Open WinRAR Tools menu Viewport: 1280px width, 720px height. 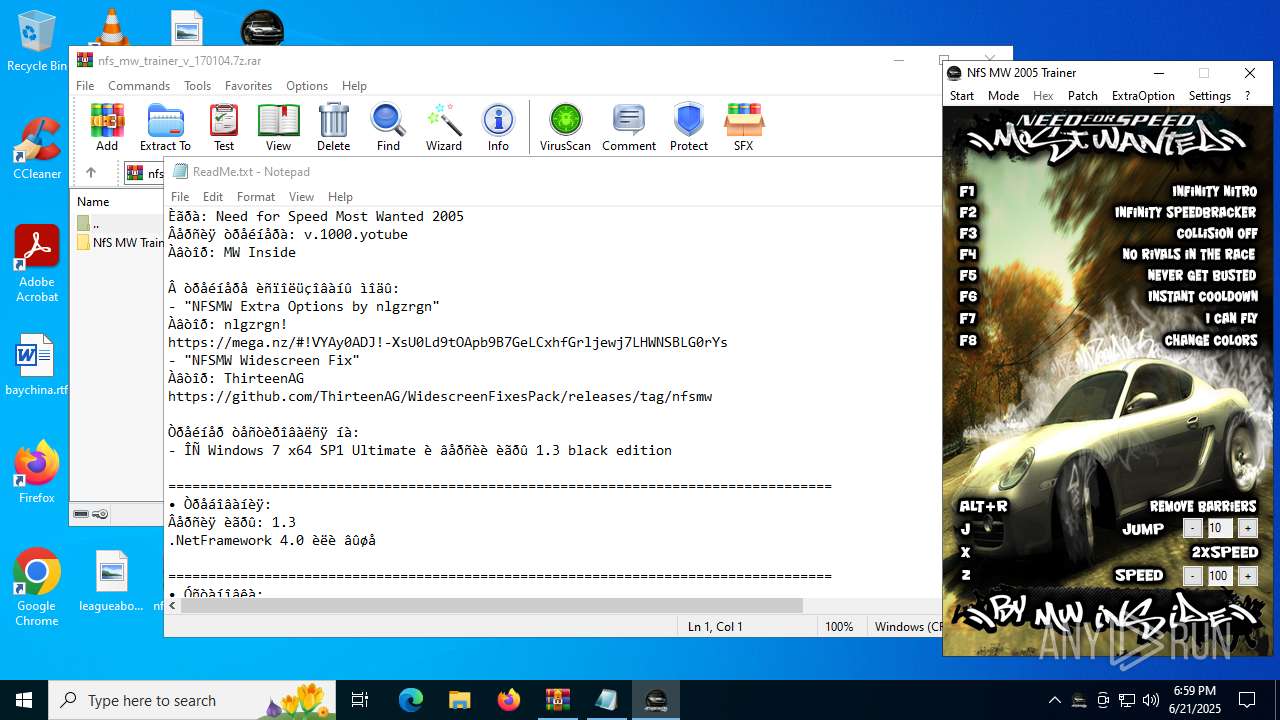click(x=197, y=86)
